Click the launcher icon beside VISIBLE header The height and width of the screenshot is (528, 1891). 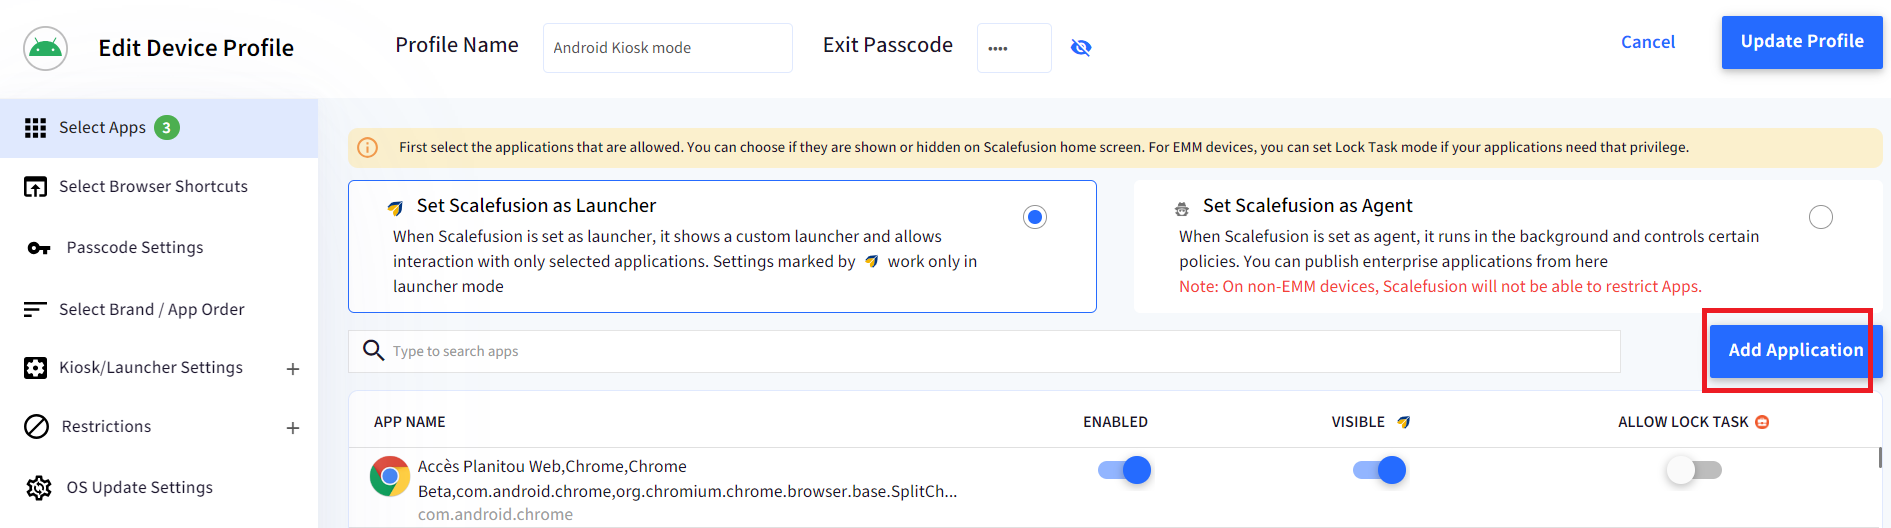[1404, 422]
